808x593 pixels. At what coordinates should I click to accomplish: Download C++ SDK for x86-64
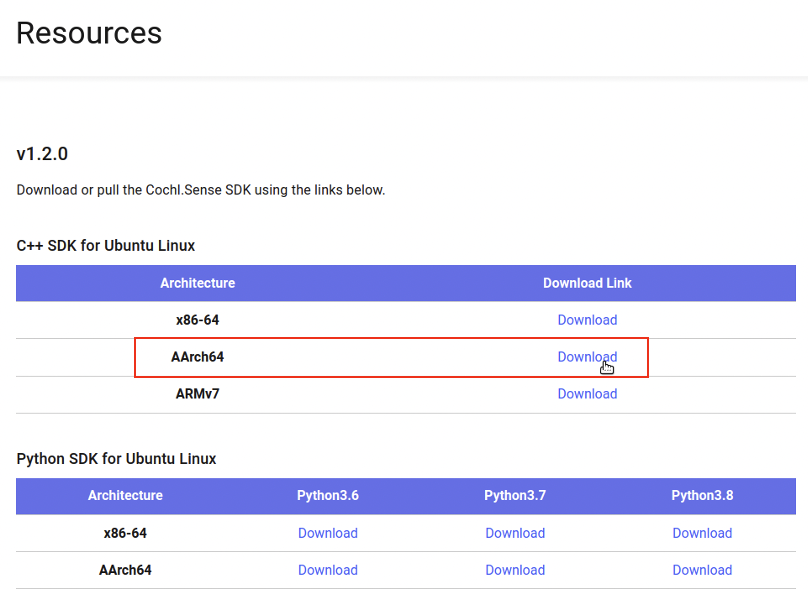587,320
